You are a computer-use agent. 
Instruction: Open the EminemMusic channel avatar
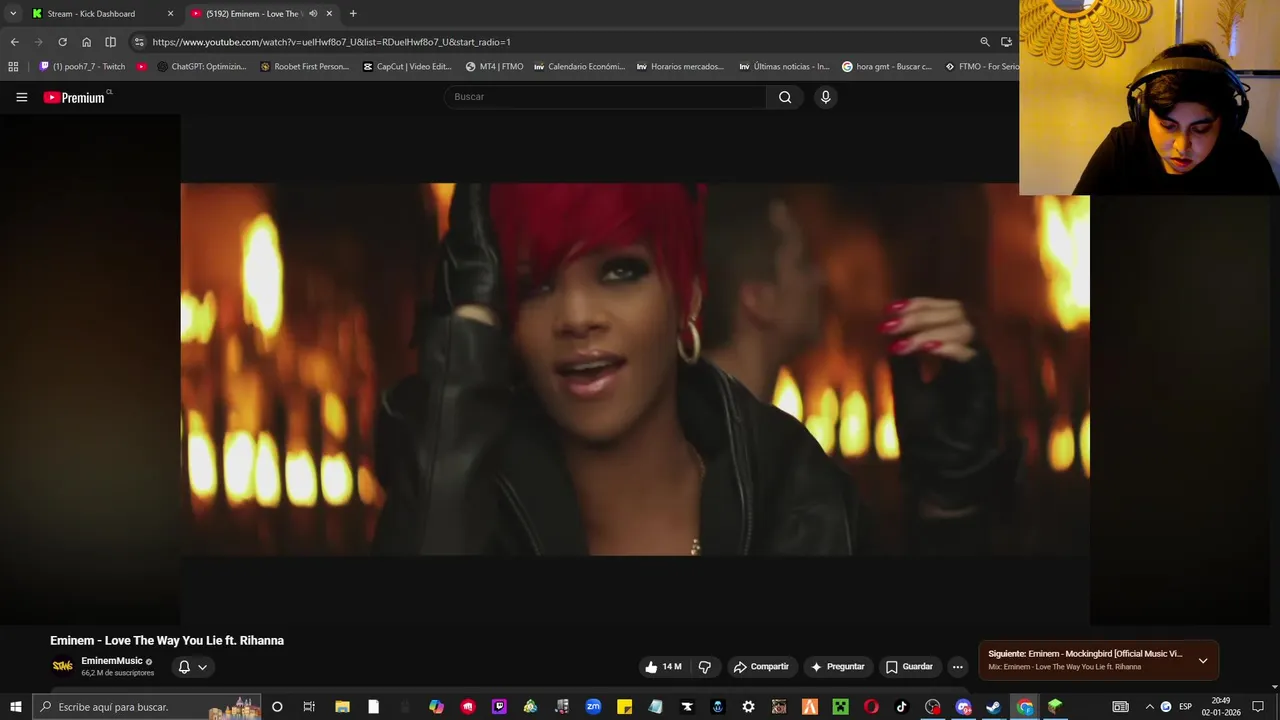click(62, 666)
